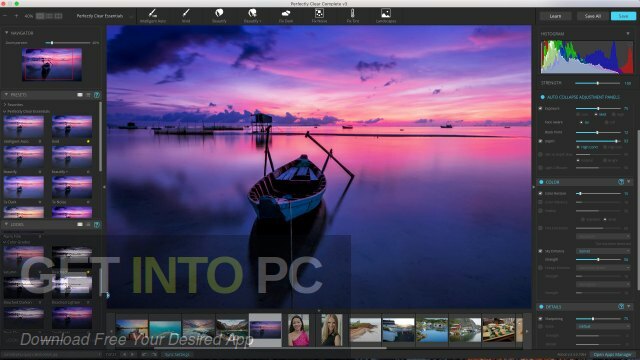Click the Sync Settings button
The height and width of the screenshot is (360, 640).
177,355
